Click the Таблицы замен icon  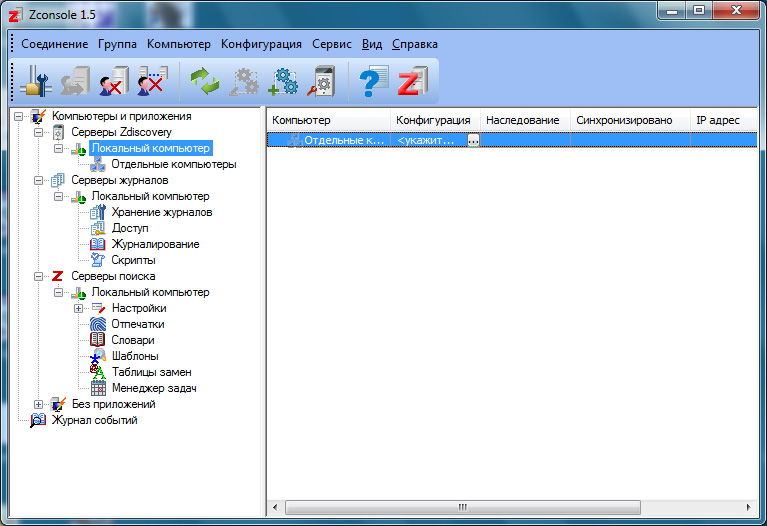coord(98,372)
